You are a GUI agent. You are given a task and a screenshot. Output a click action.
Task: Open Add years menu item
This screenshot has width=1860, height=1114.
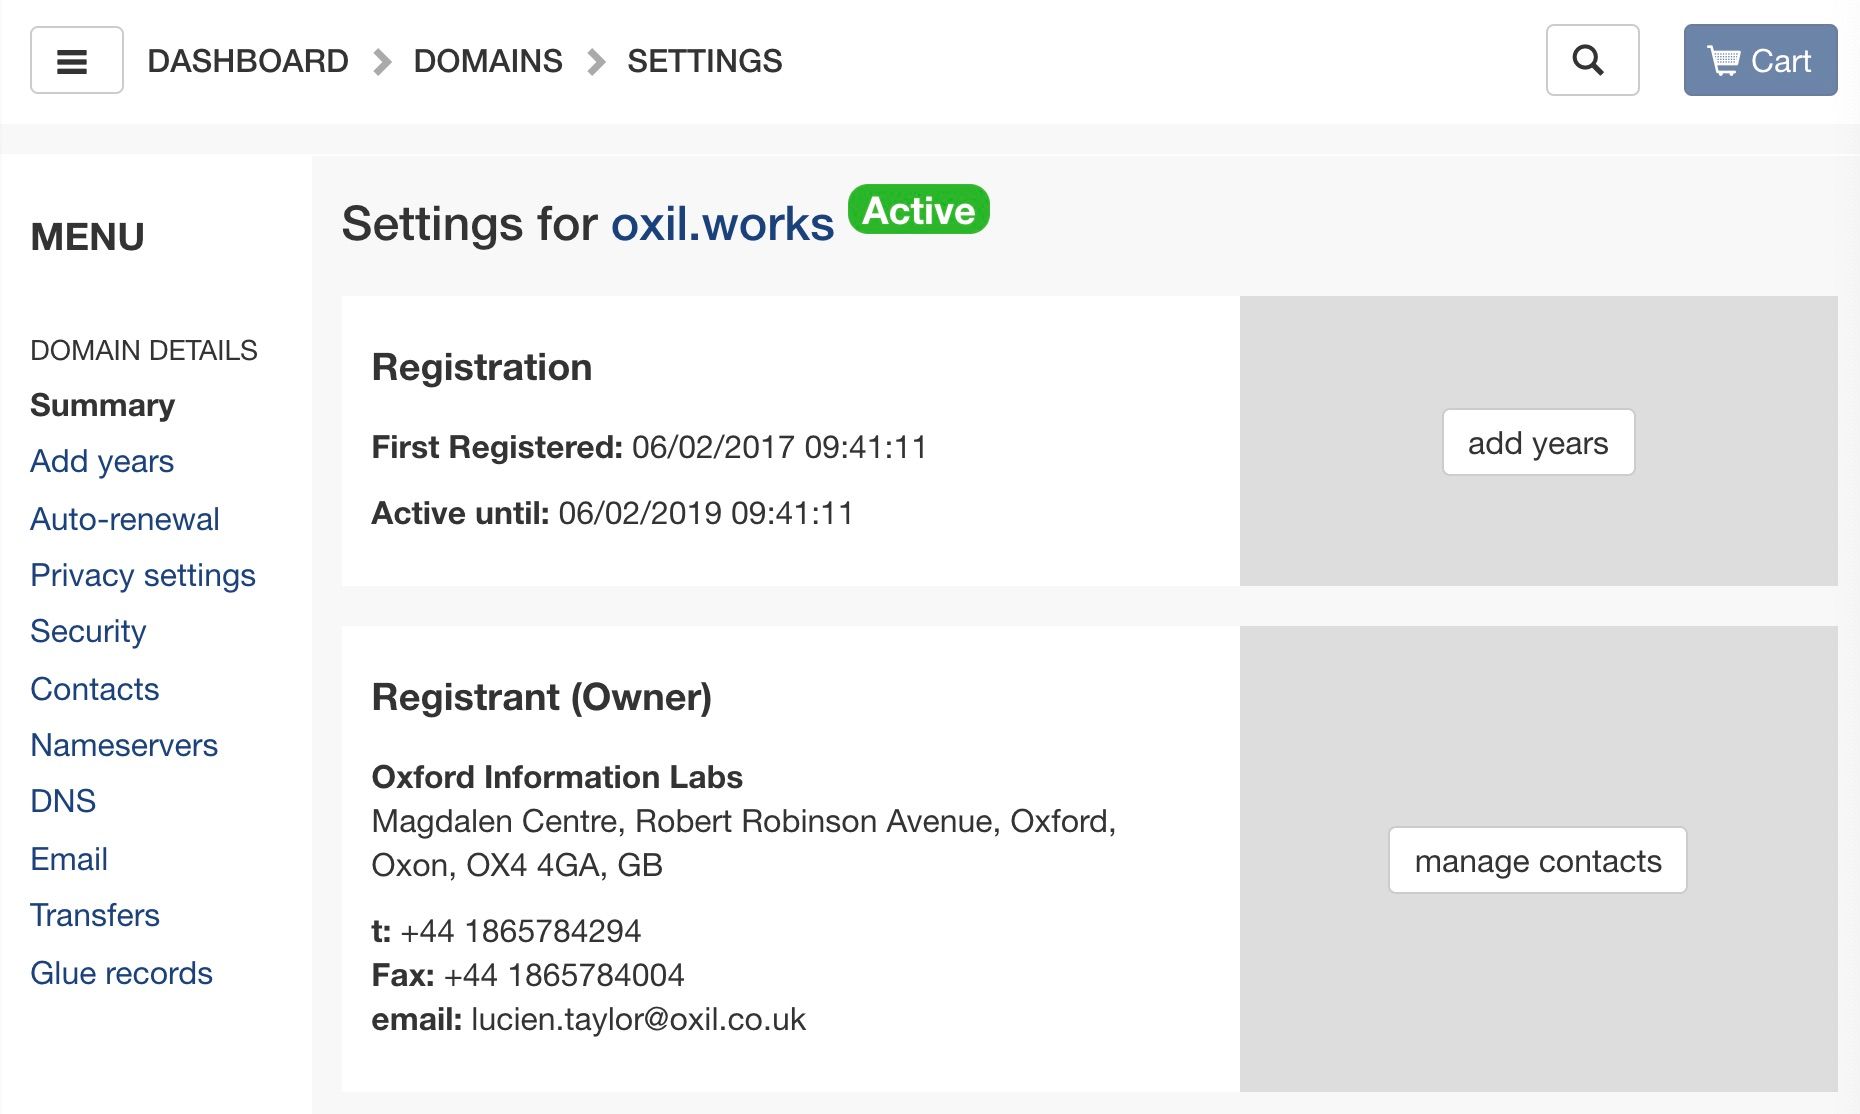102,461
